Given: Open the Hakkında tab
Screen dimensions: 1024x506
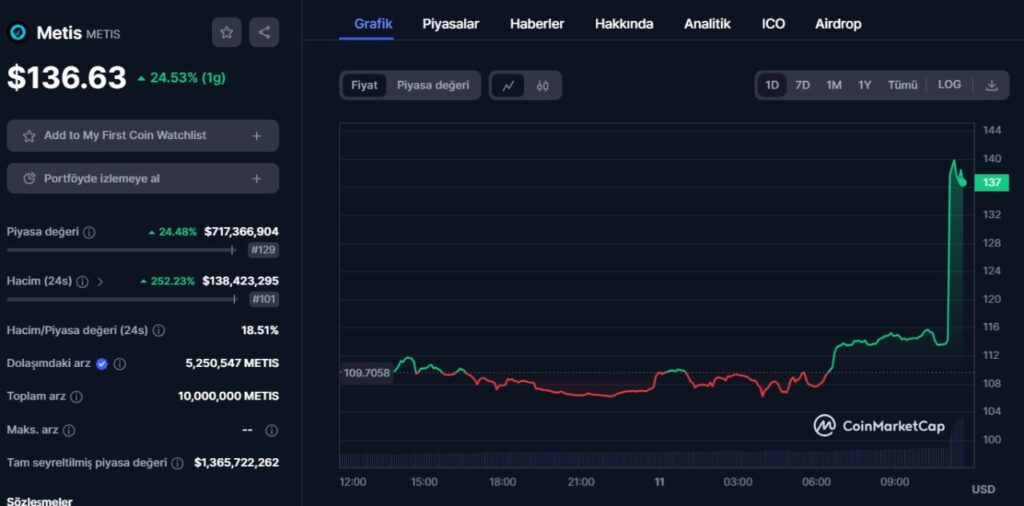Looking at the screenshot, I should (x=624, y=24).
